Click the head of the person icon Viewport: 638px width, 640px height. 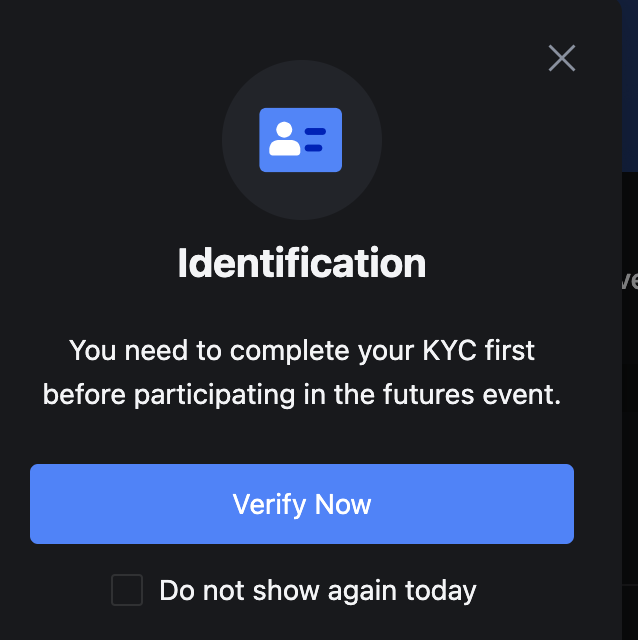tap(284, 129)
